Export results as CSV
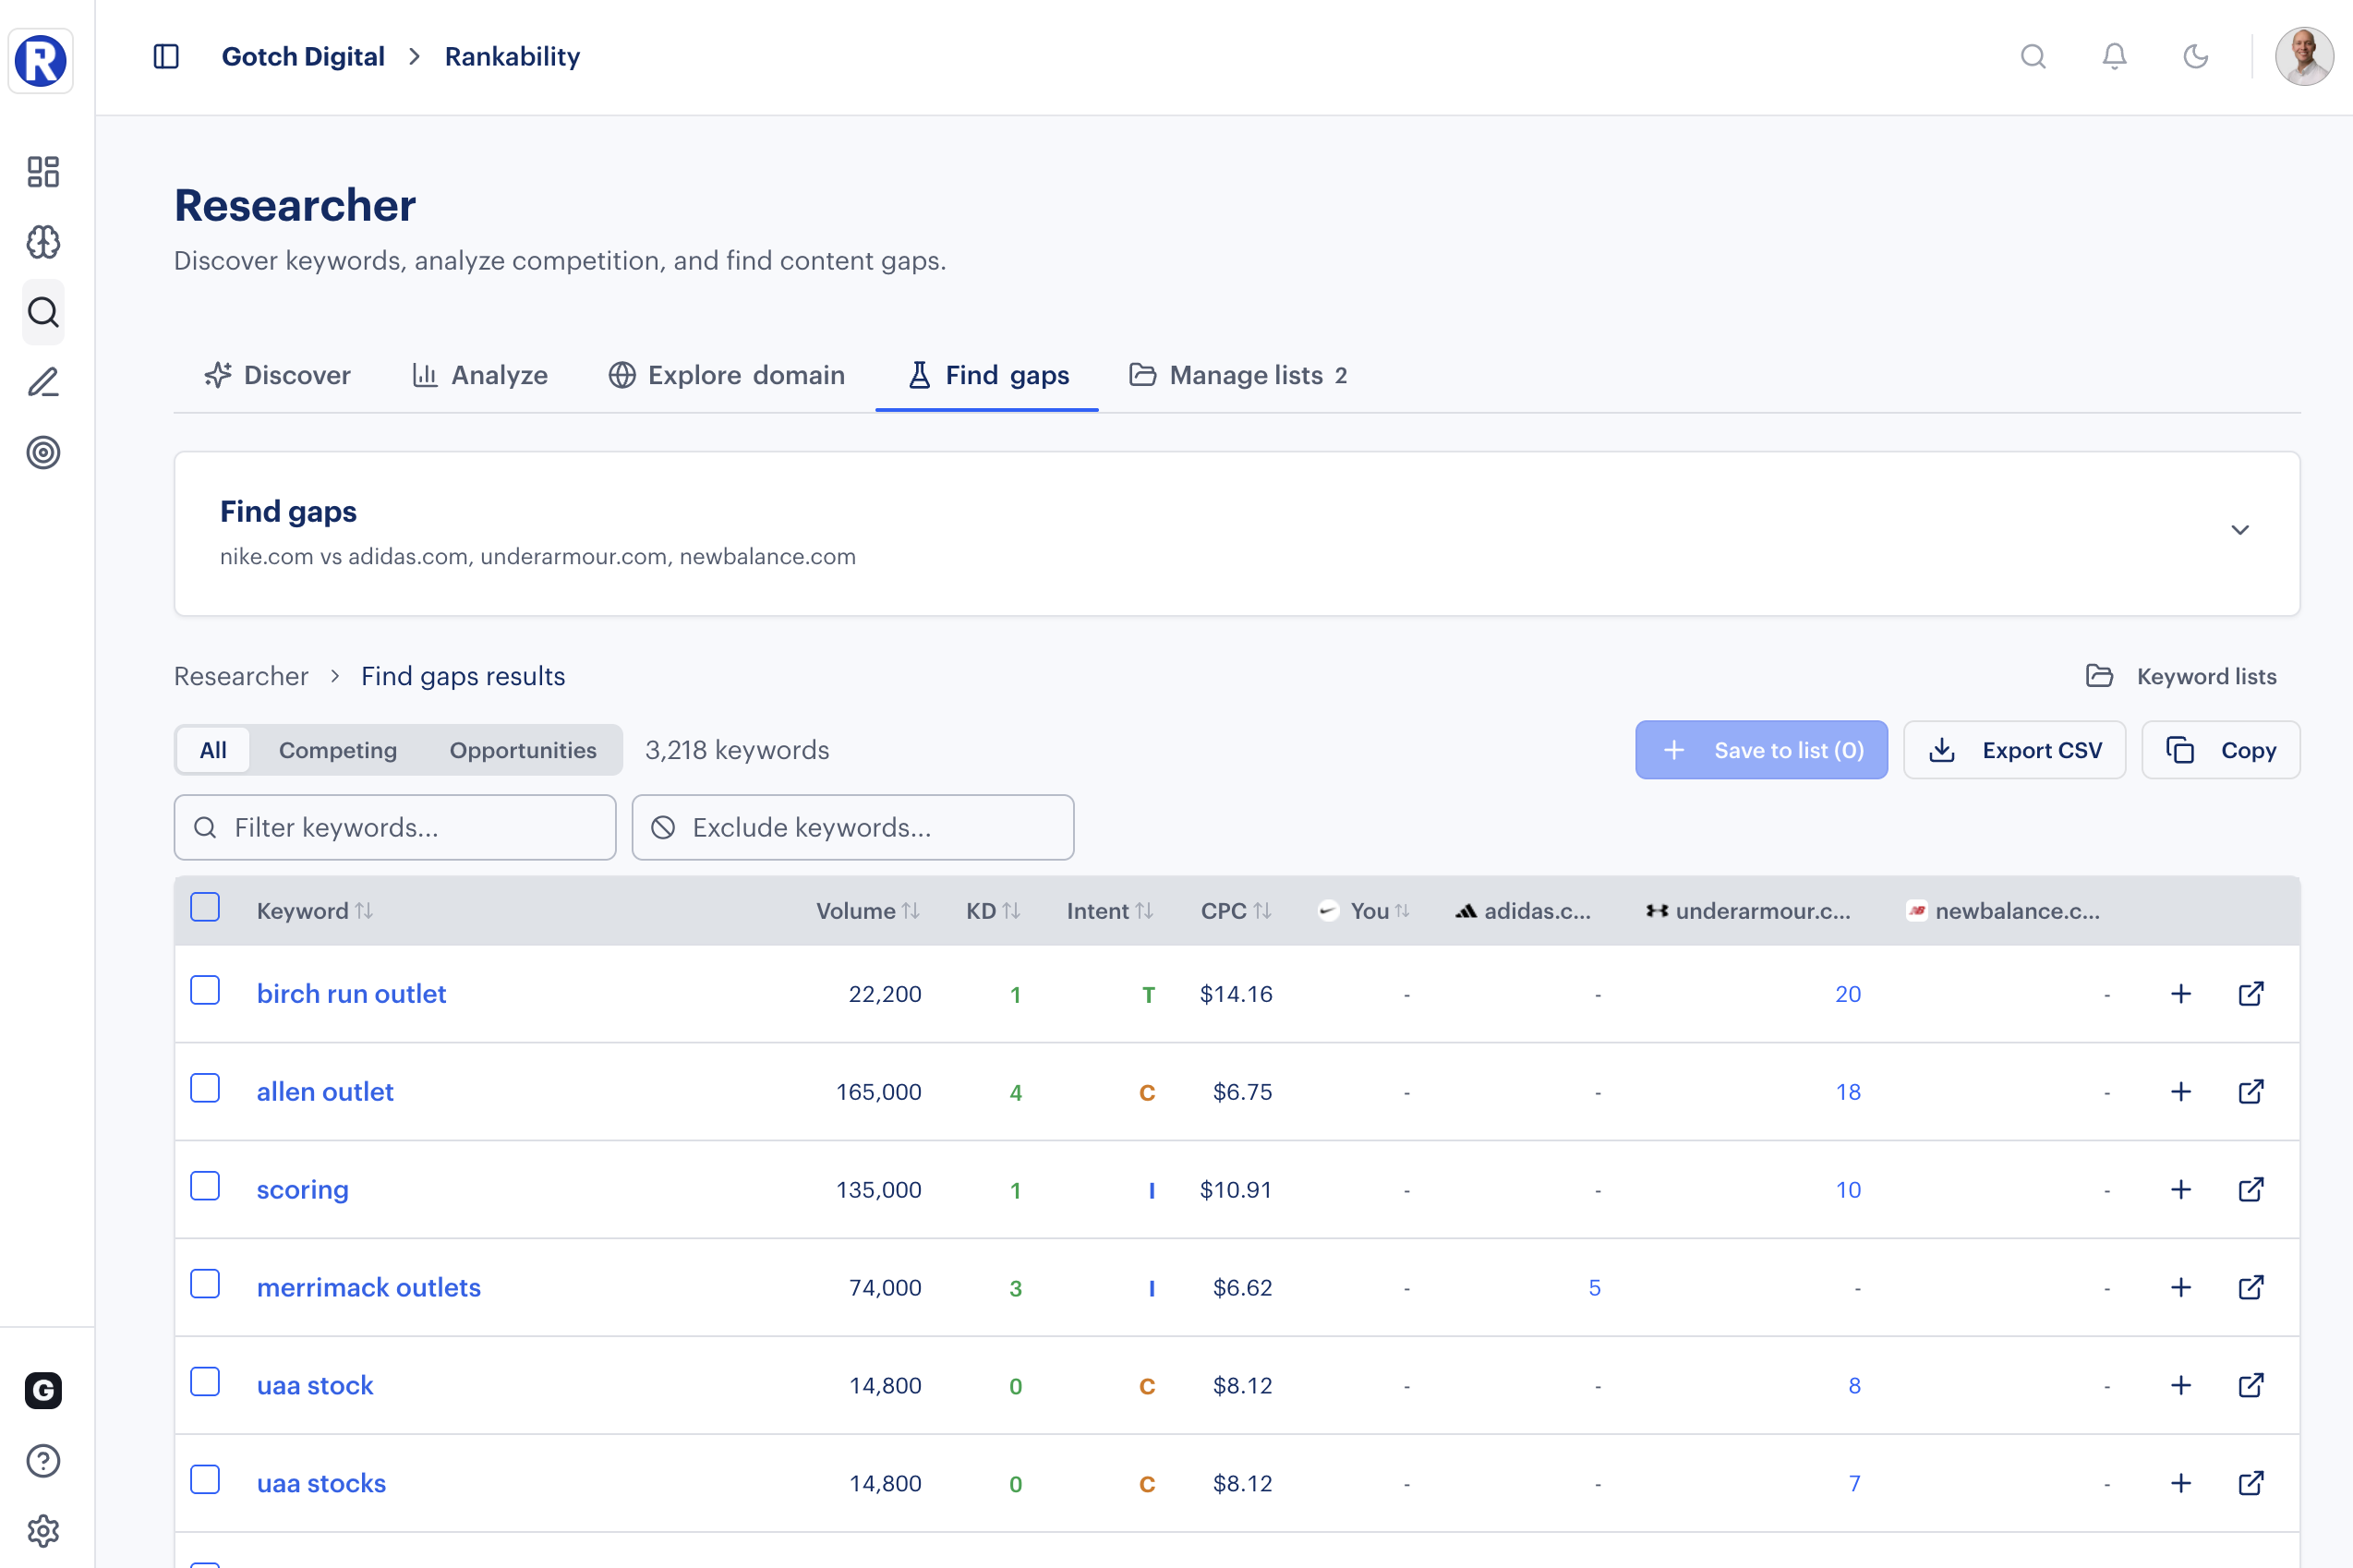Image resolution: width=2353 pixels, height=1568 pixels. [x=2015, y=750]
